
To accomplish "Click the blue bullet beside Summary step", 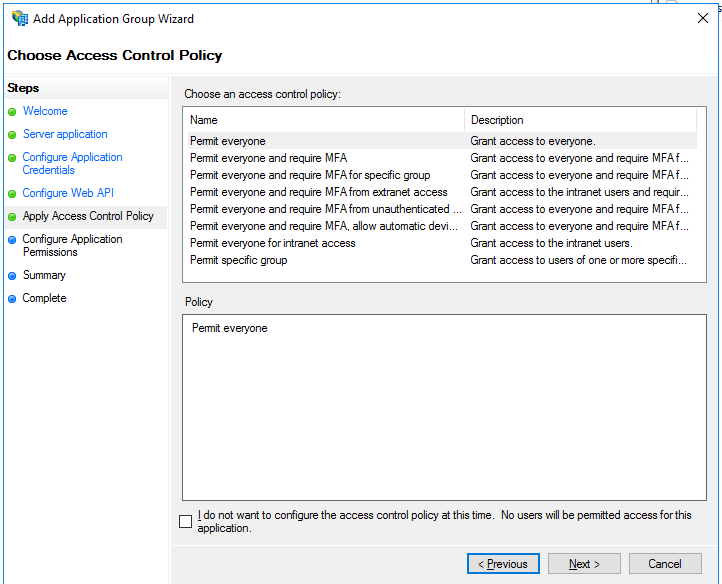I will click(12, 276).
